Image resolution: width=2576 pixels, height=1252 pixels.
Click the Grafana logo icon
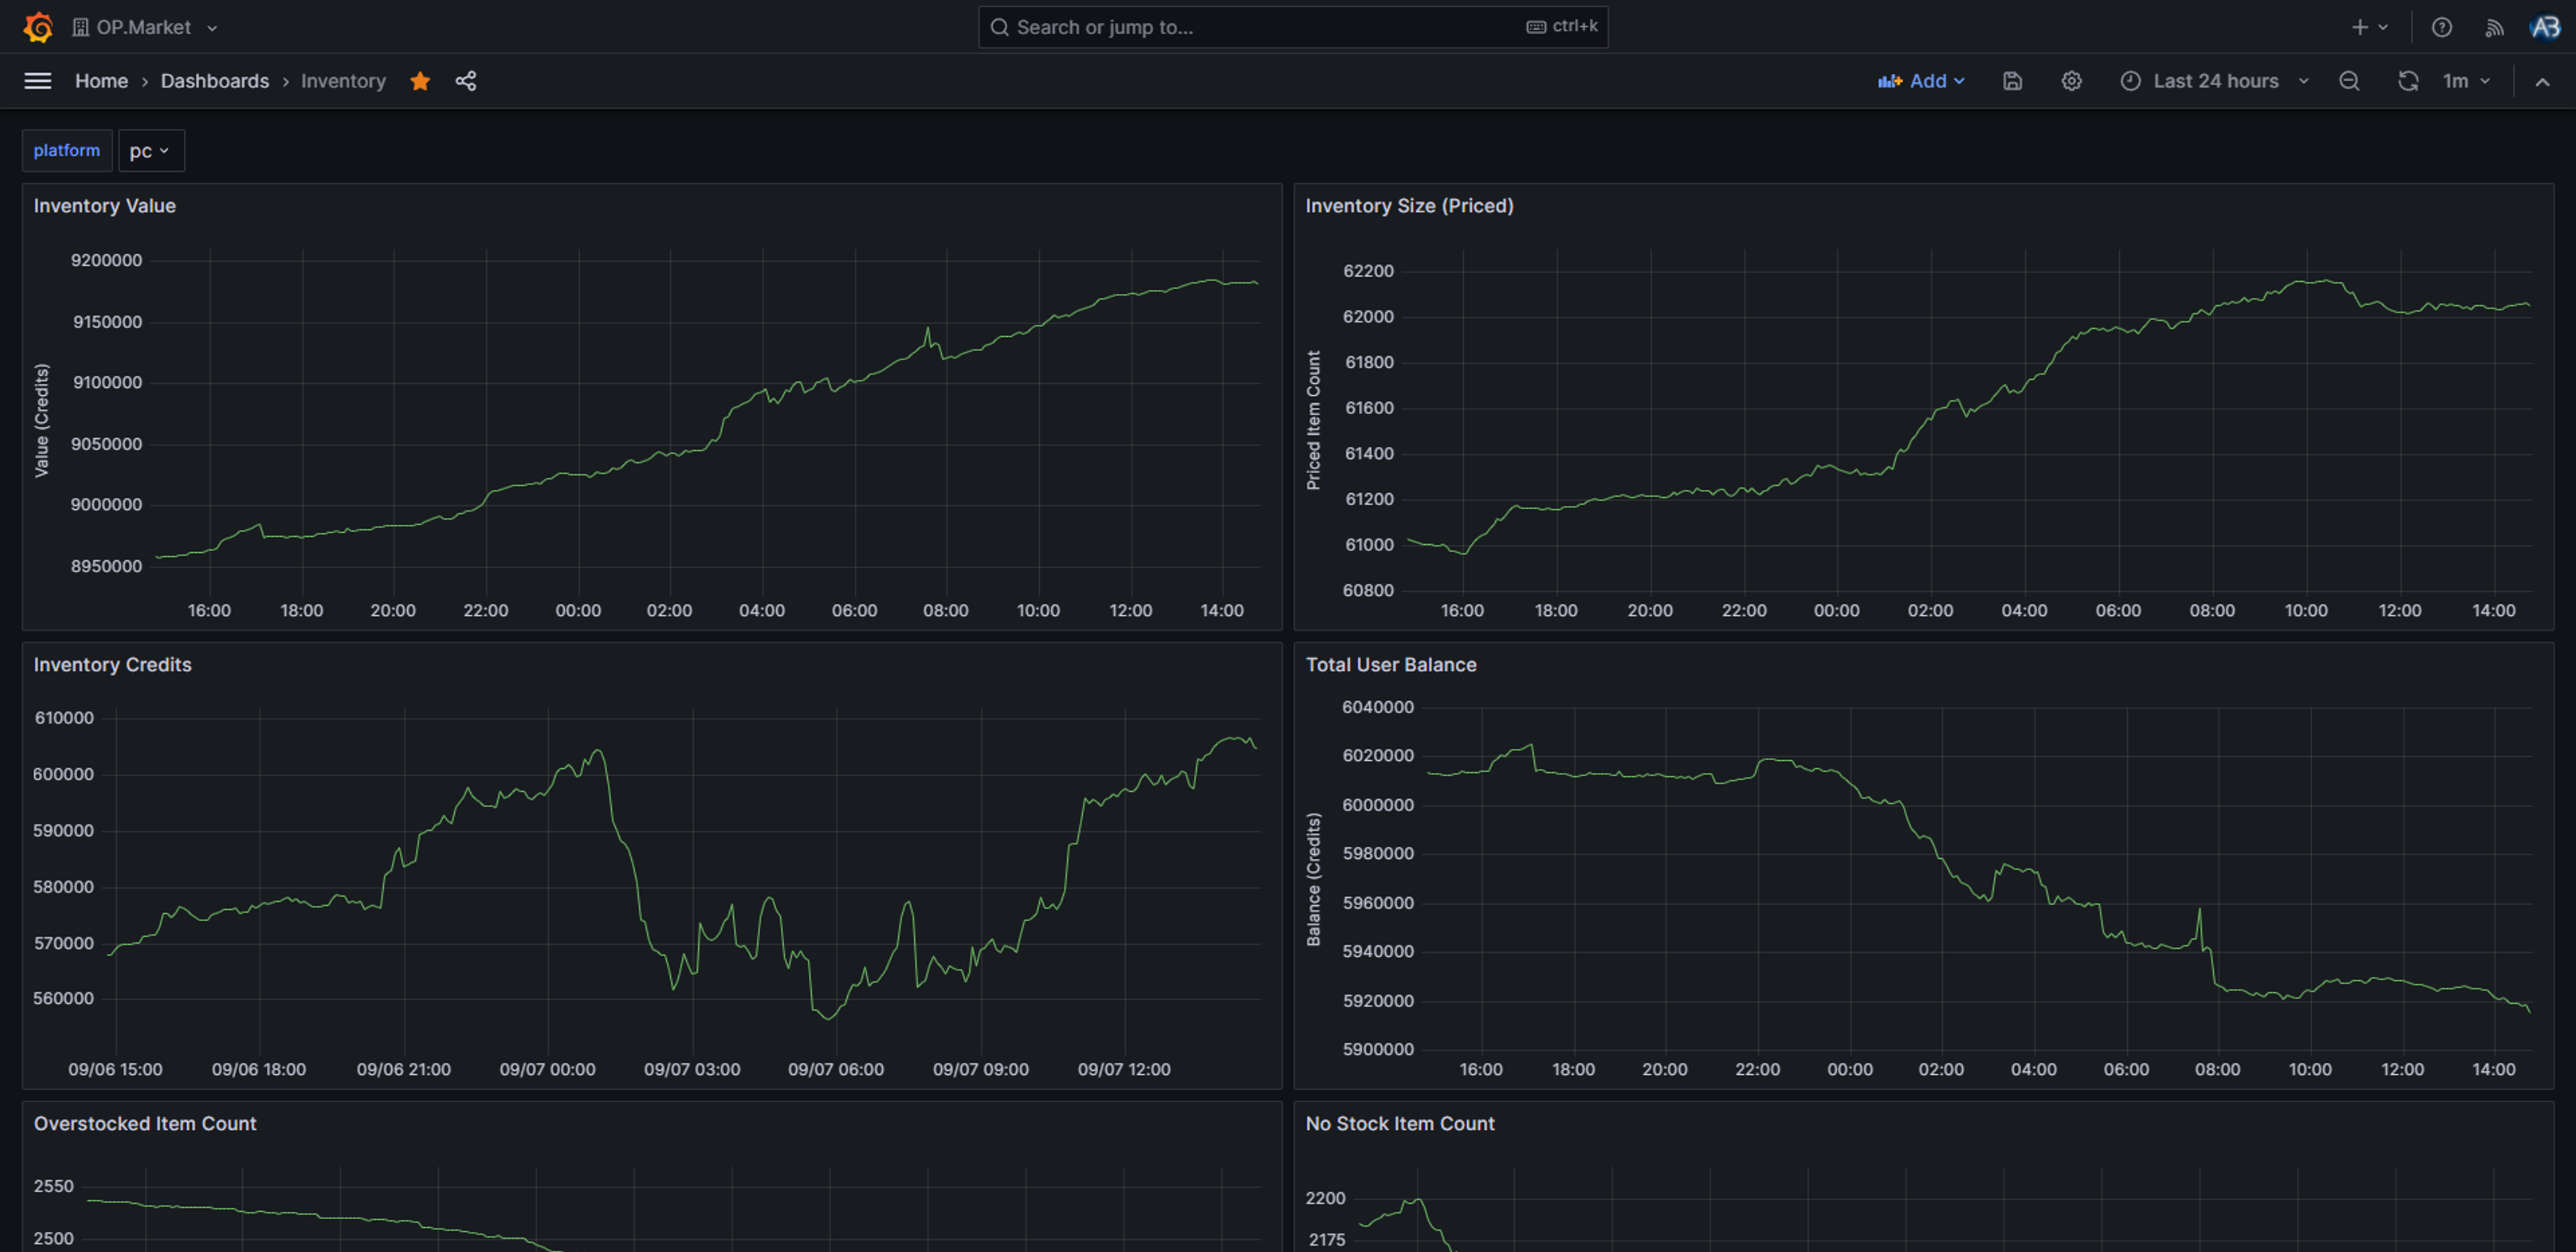pos(38,27)
